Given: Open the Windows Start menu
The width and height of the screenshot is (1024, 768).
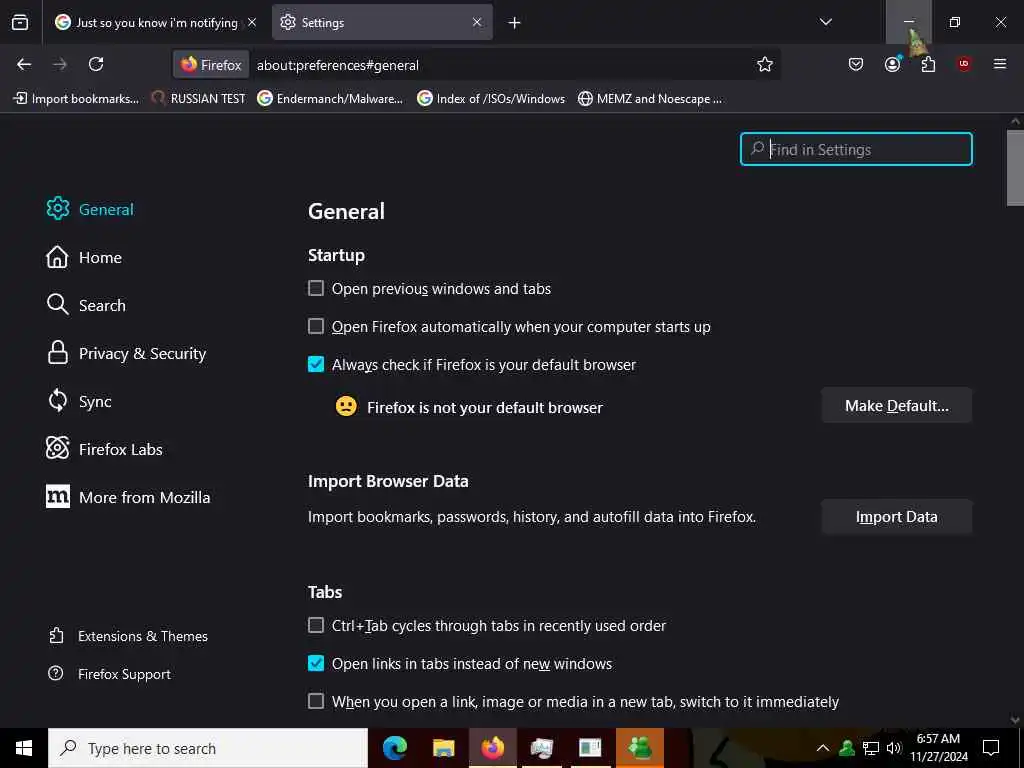Looking at the screenshot, I should click(x=24, y=748).
